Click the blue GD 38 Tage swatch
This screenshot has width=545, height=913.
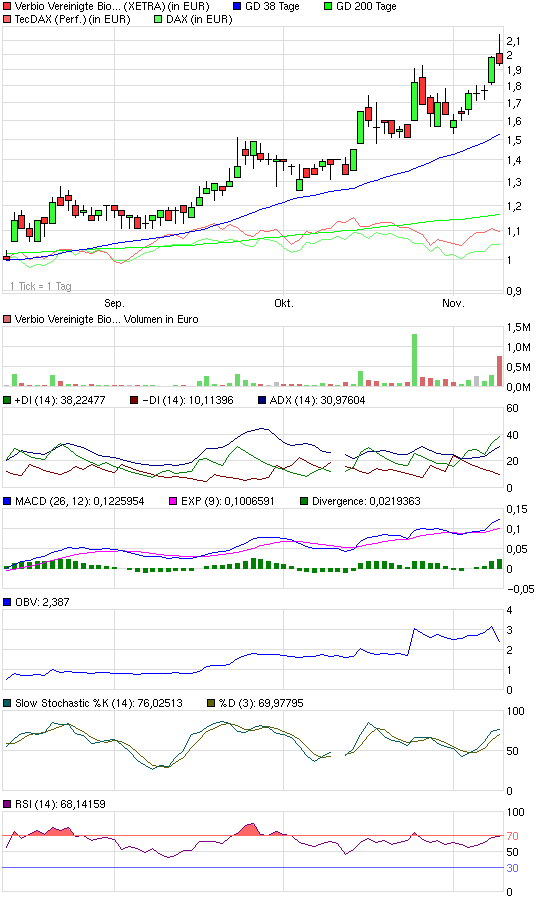pyautogui.click(x=236, y=7)
